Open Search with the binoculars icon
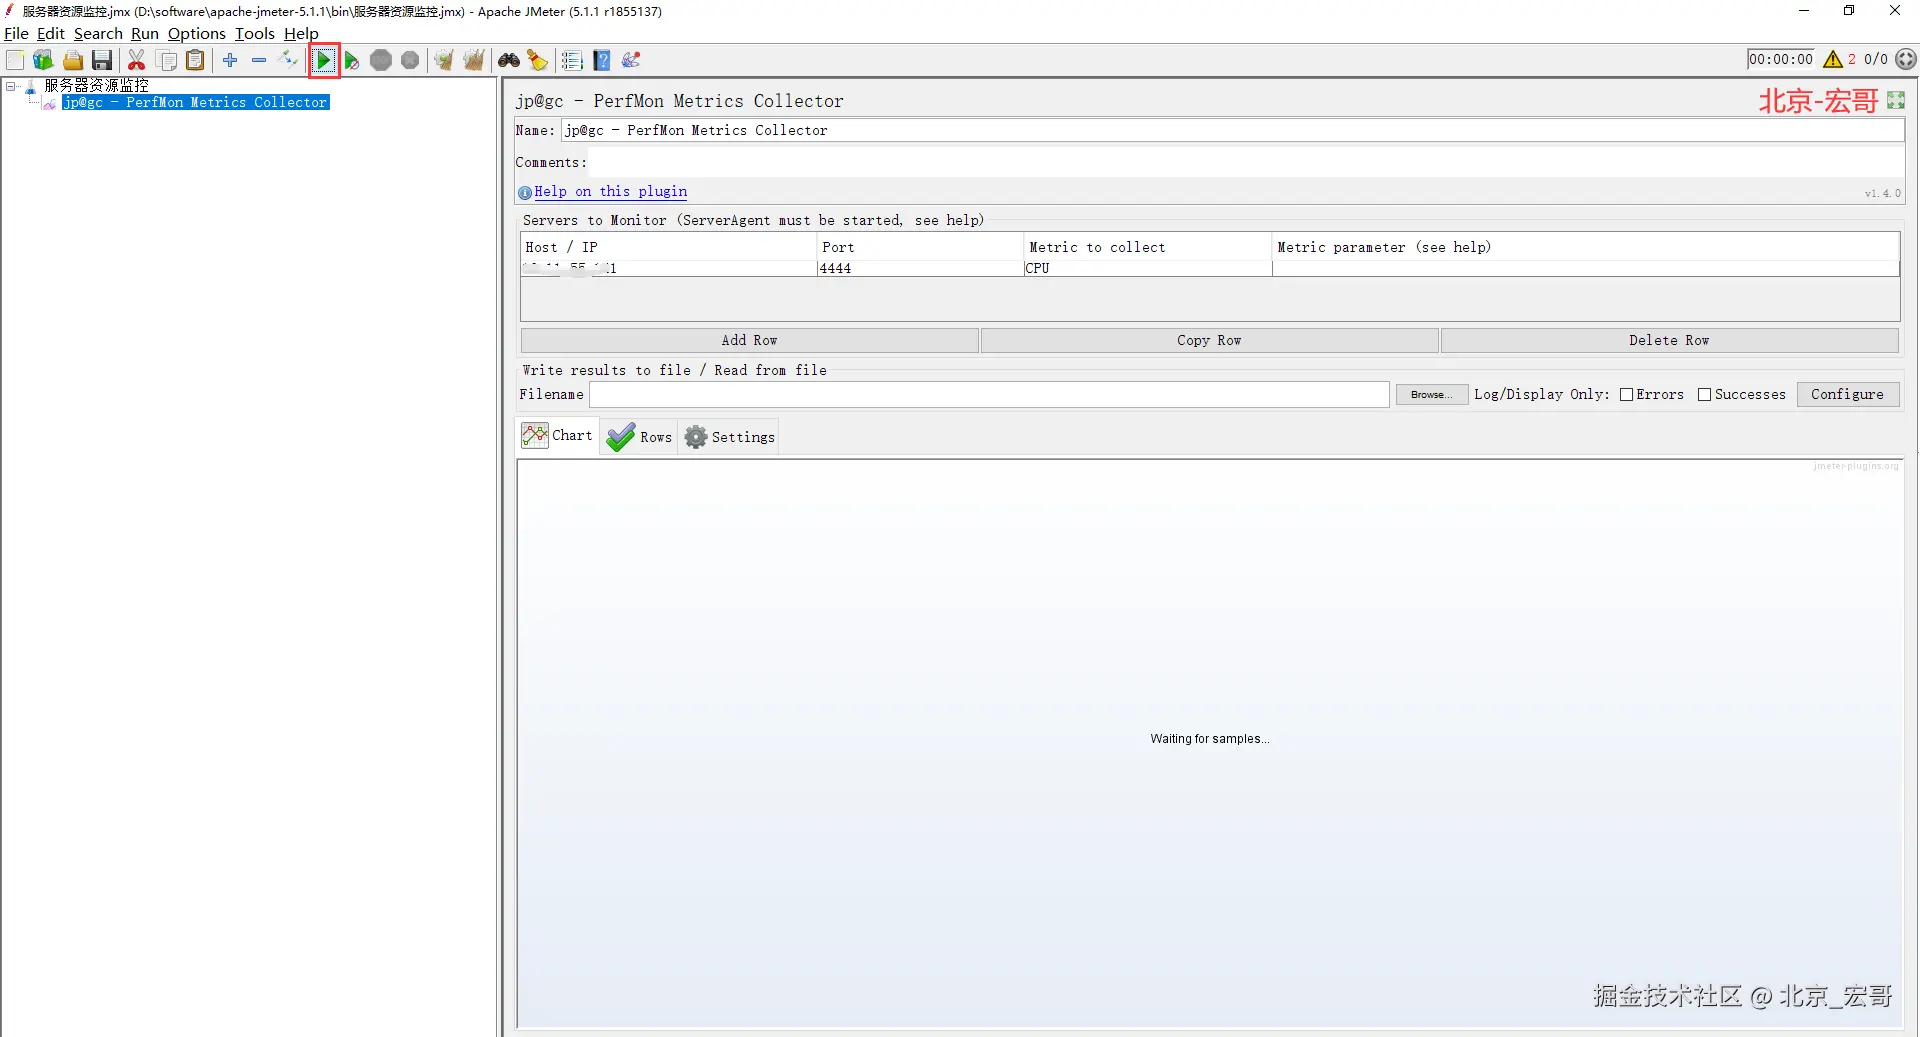Viewport: 1920px width, 1037px height. click(x=509, y=60)
